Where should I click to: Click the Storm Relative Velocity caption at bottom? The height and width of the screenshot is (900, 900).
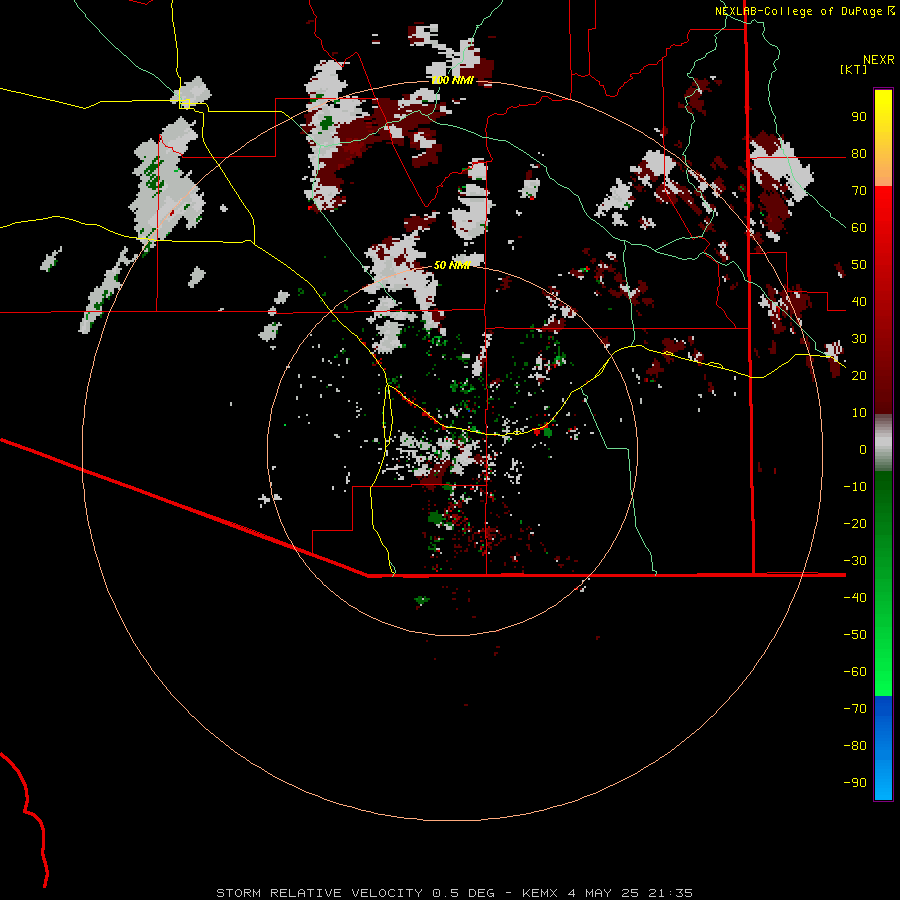point(454,893)
